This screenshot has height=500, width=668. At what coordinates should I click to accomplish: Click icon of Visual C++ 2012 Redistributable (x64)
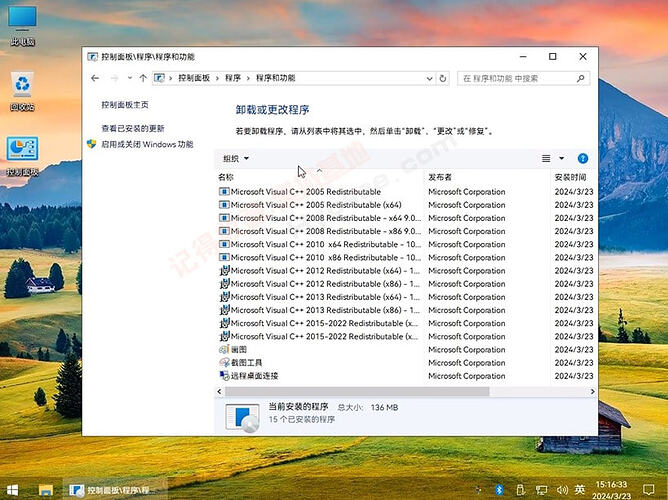point(224,270)
